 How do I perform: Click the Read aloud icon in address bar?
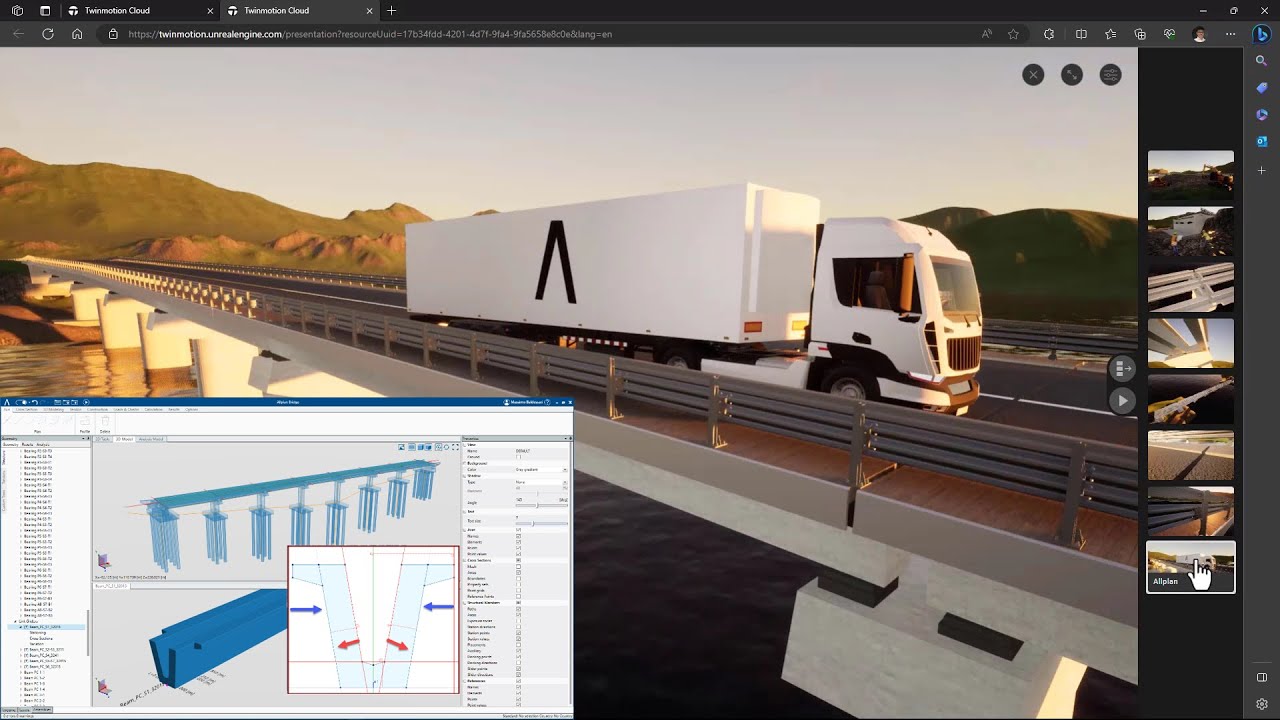point(987,34)
